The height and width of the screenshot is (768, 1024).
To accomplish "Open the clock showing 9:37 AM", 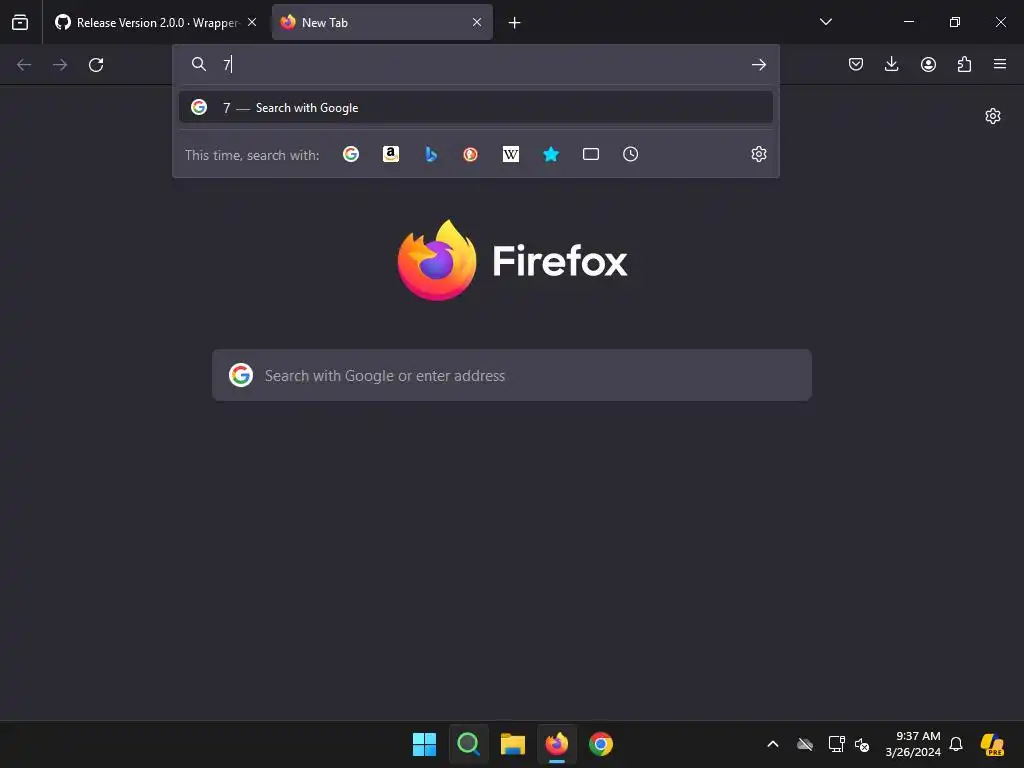I will (913, 744).
